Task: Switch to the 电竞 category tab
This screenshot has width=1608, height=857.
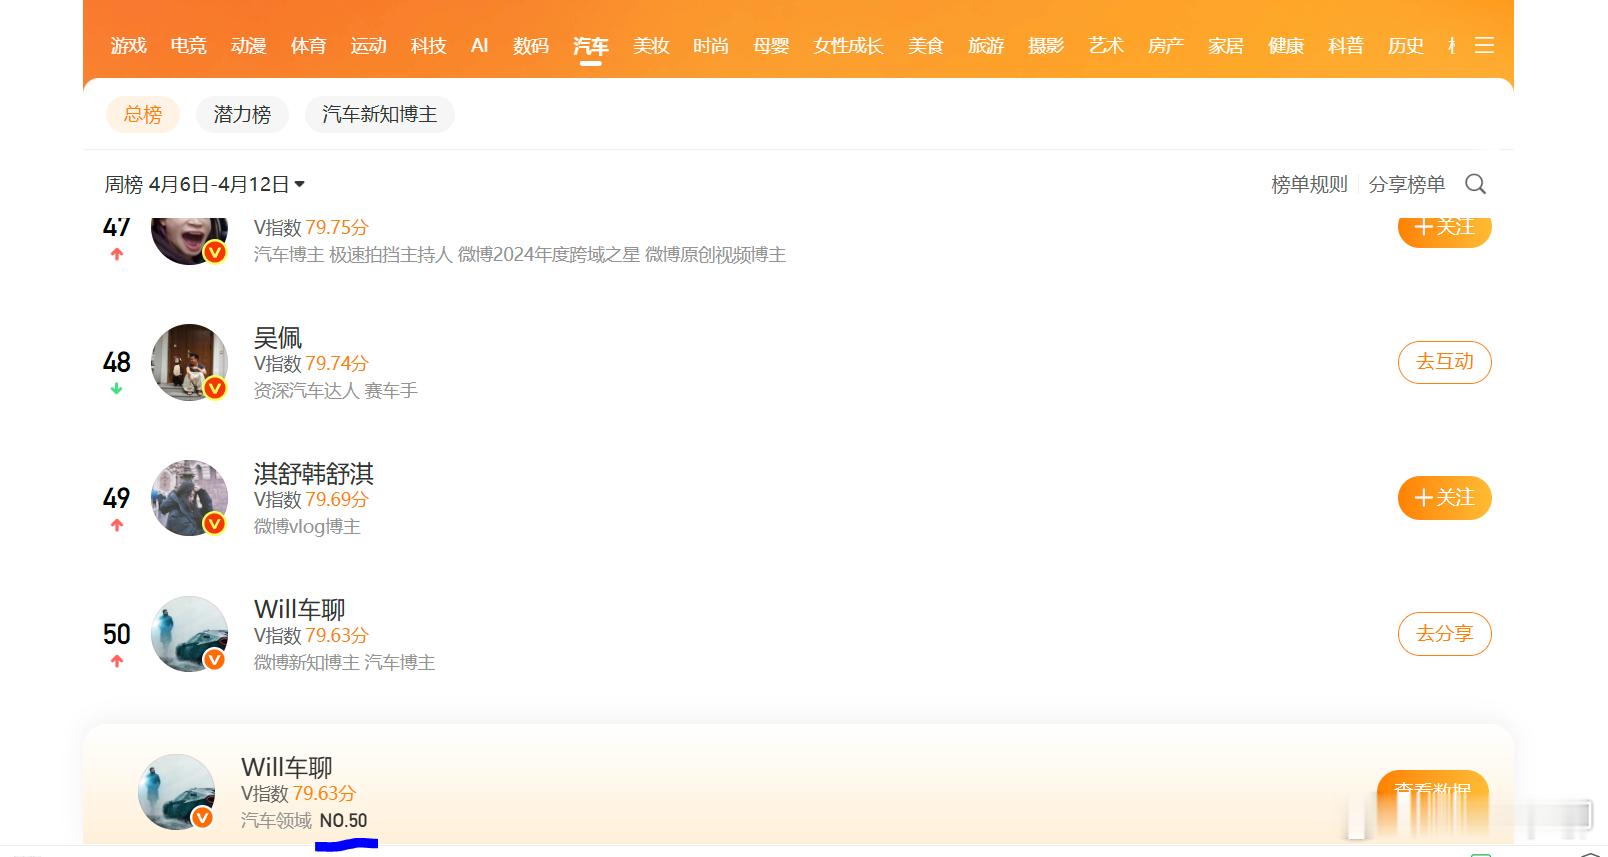Action: [188, 46]
